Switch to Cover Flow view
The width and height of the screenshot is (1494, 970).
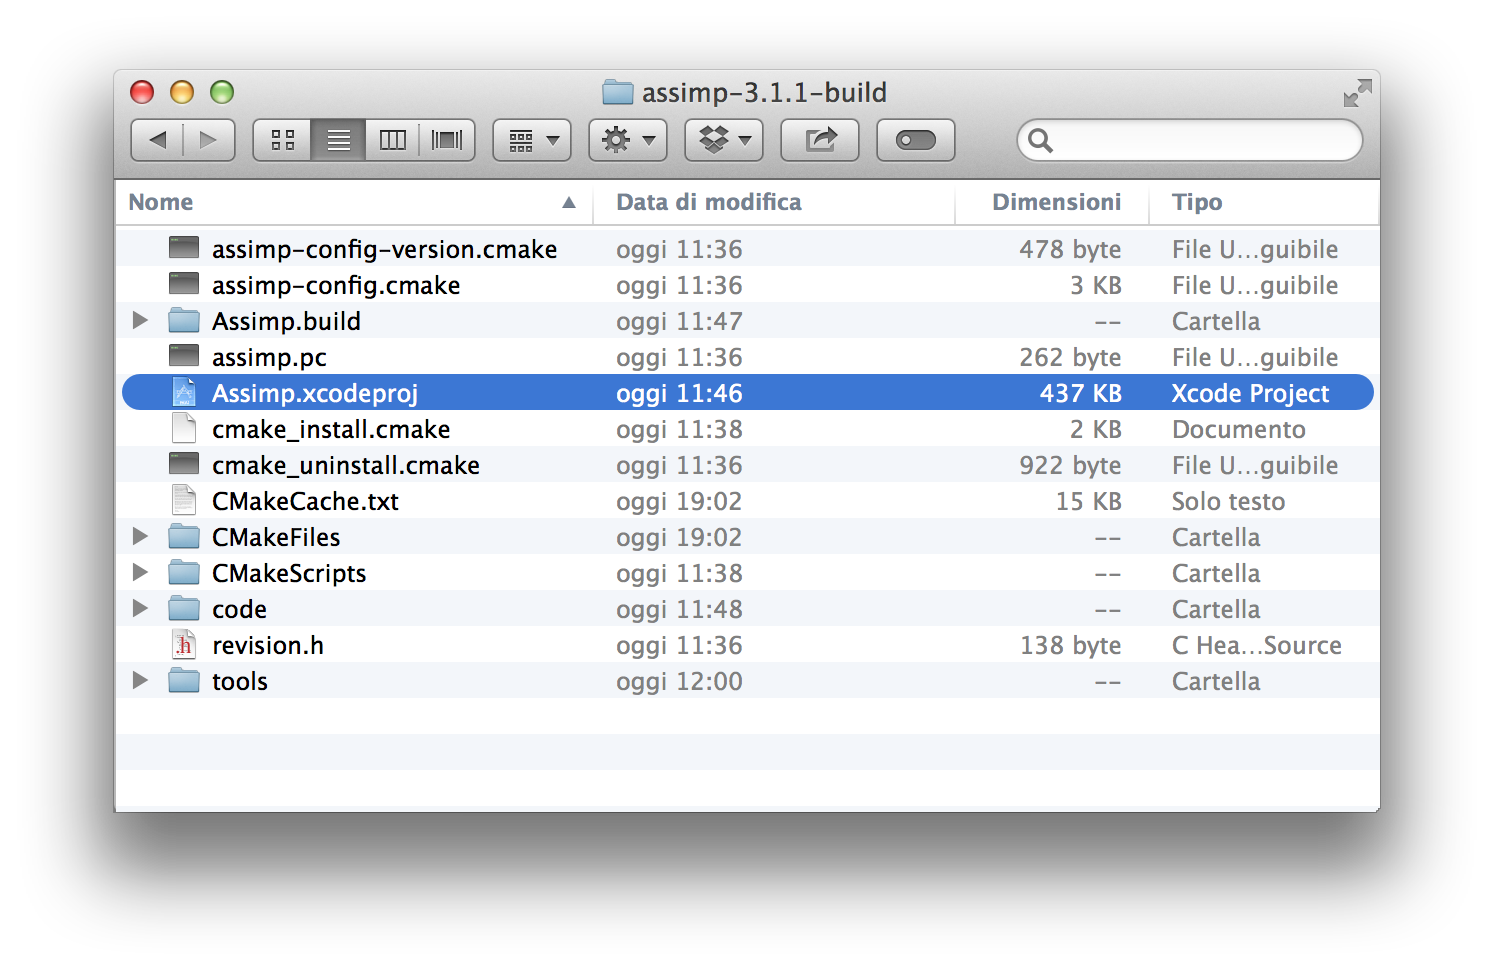(x=446, y=140)
